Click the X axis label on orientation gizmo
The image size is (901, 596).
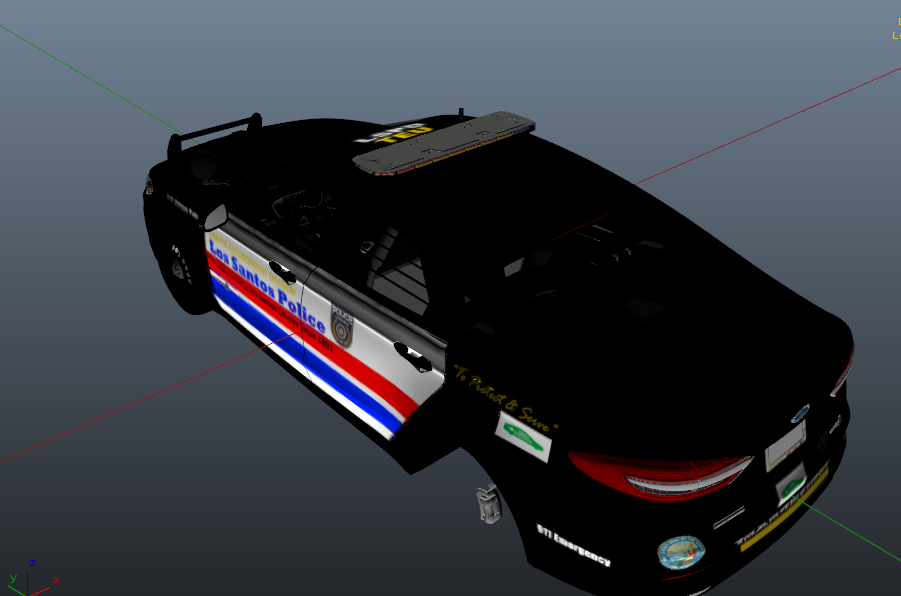coord(56,580)
